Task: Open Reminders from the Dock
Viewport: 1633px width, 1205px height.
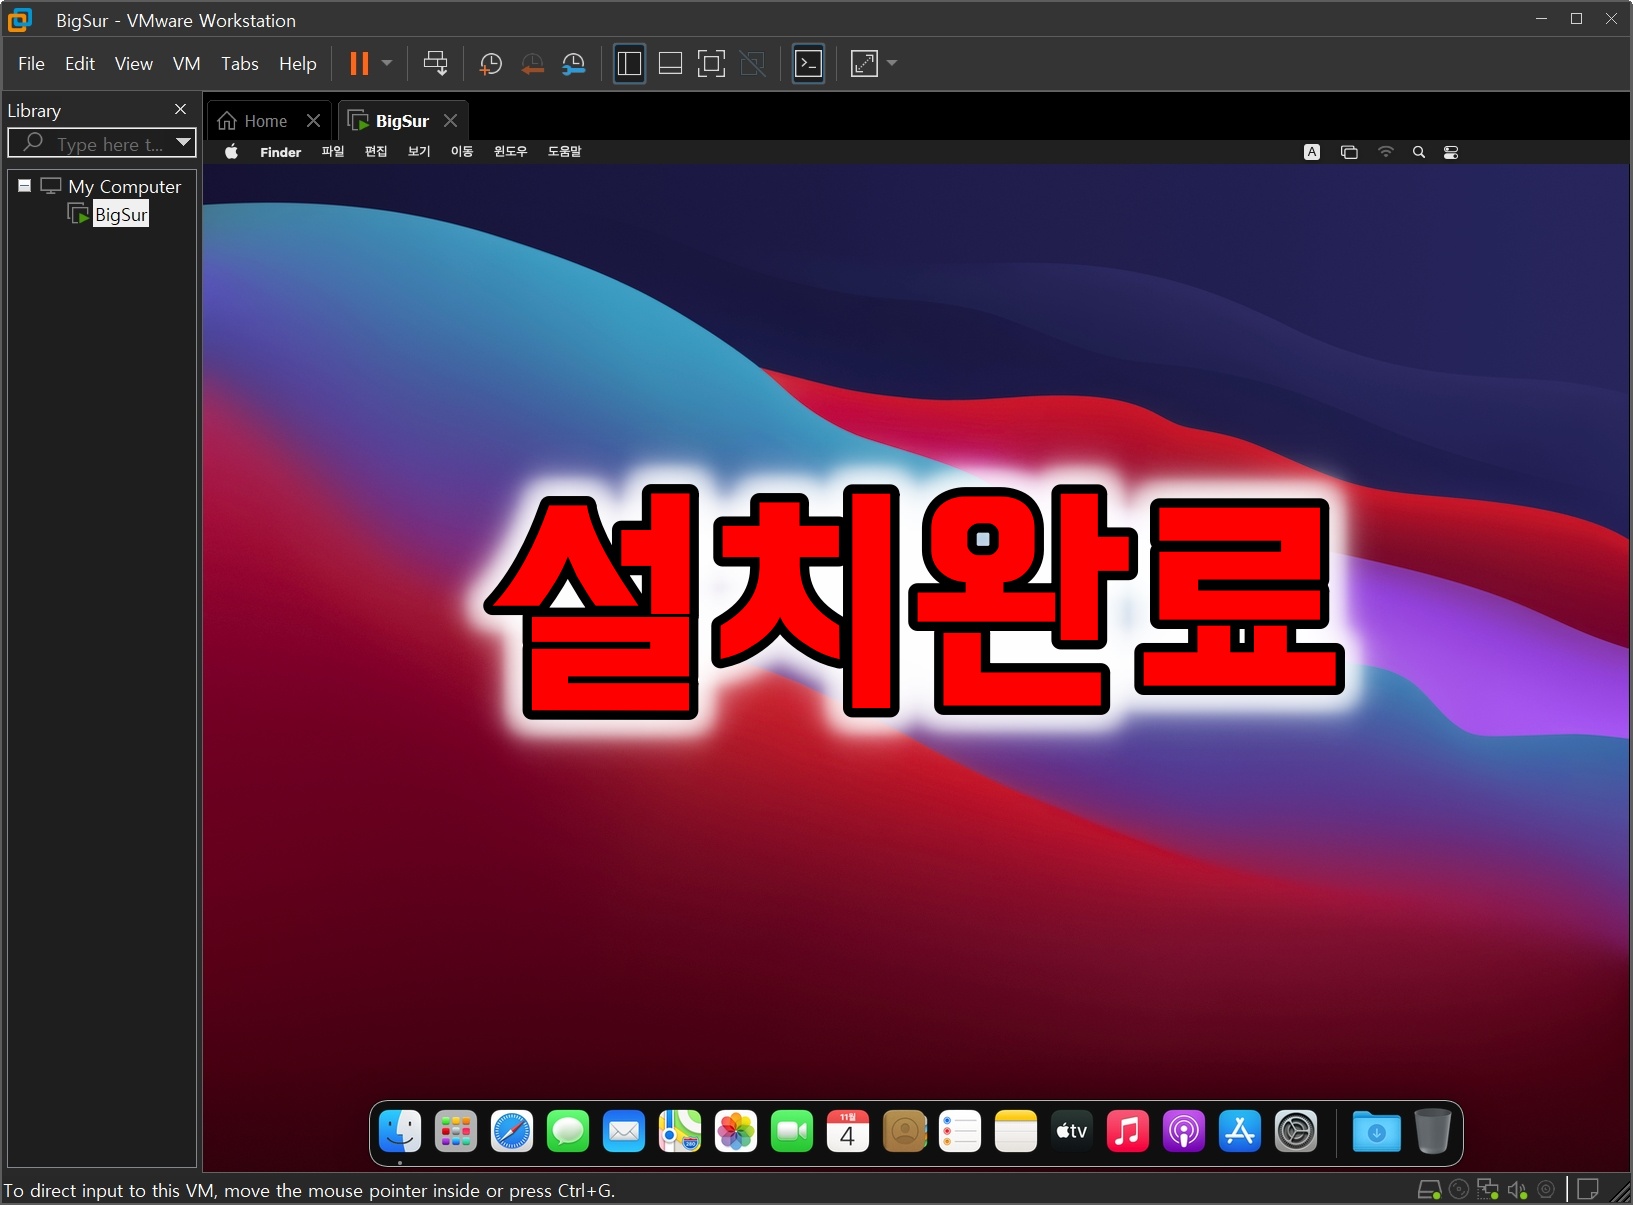Action: pos(960,1132)
